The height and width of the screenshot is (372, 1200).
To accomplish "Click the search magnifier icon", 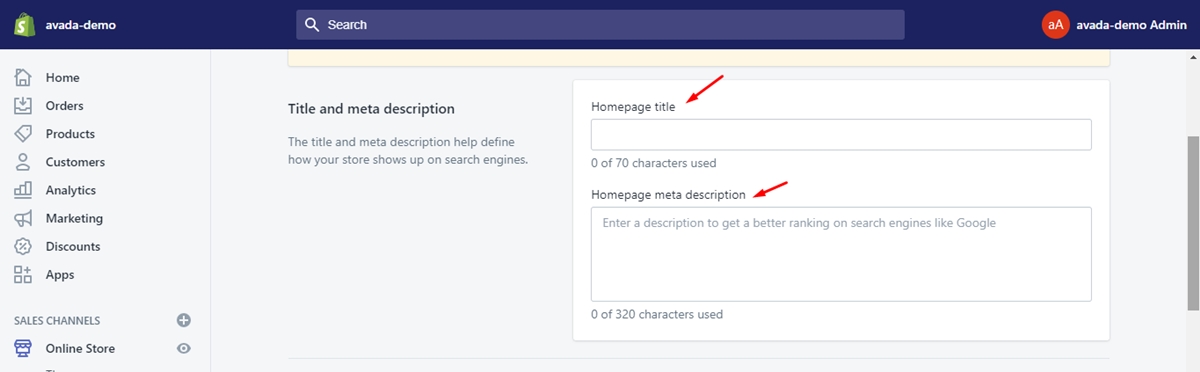I will pyautogui.click(x=312, y=25).
